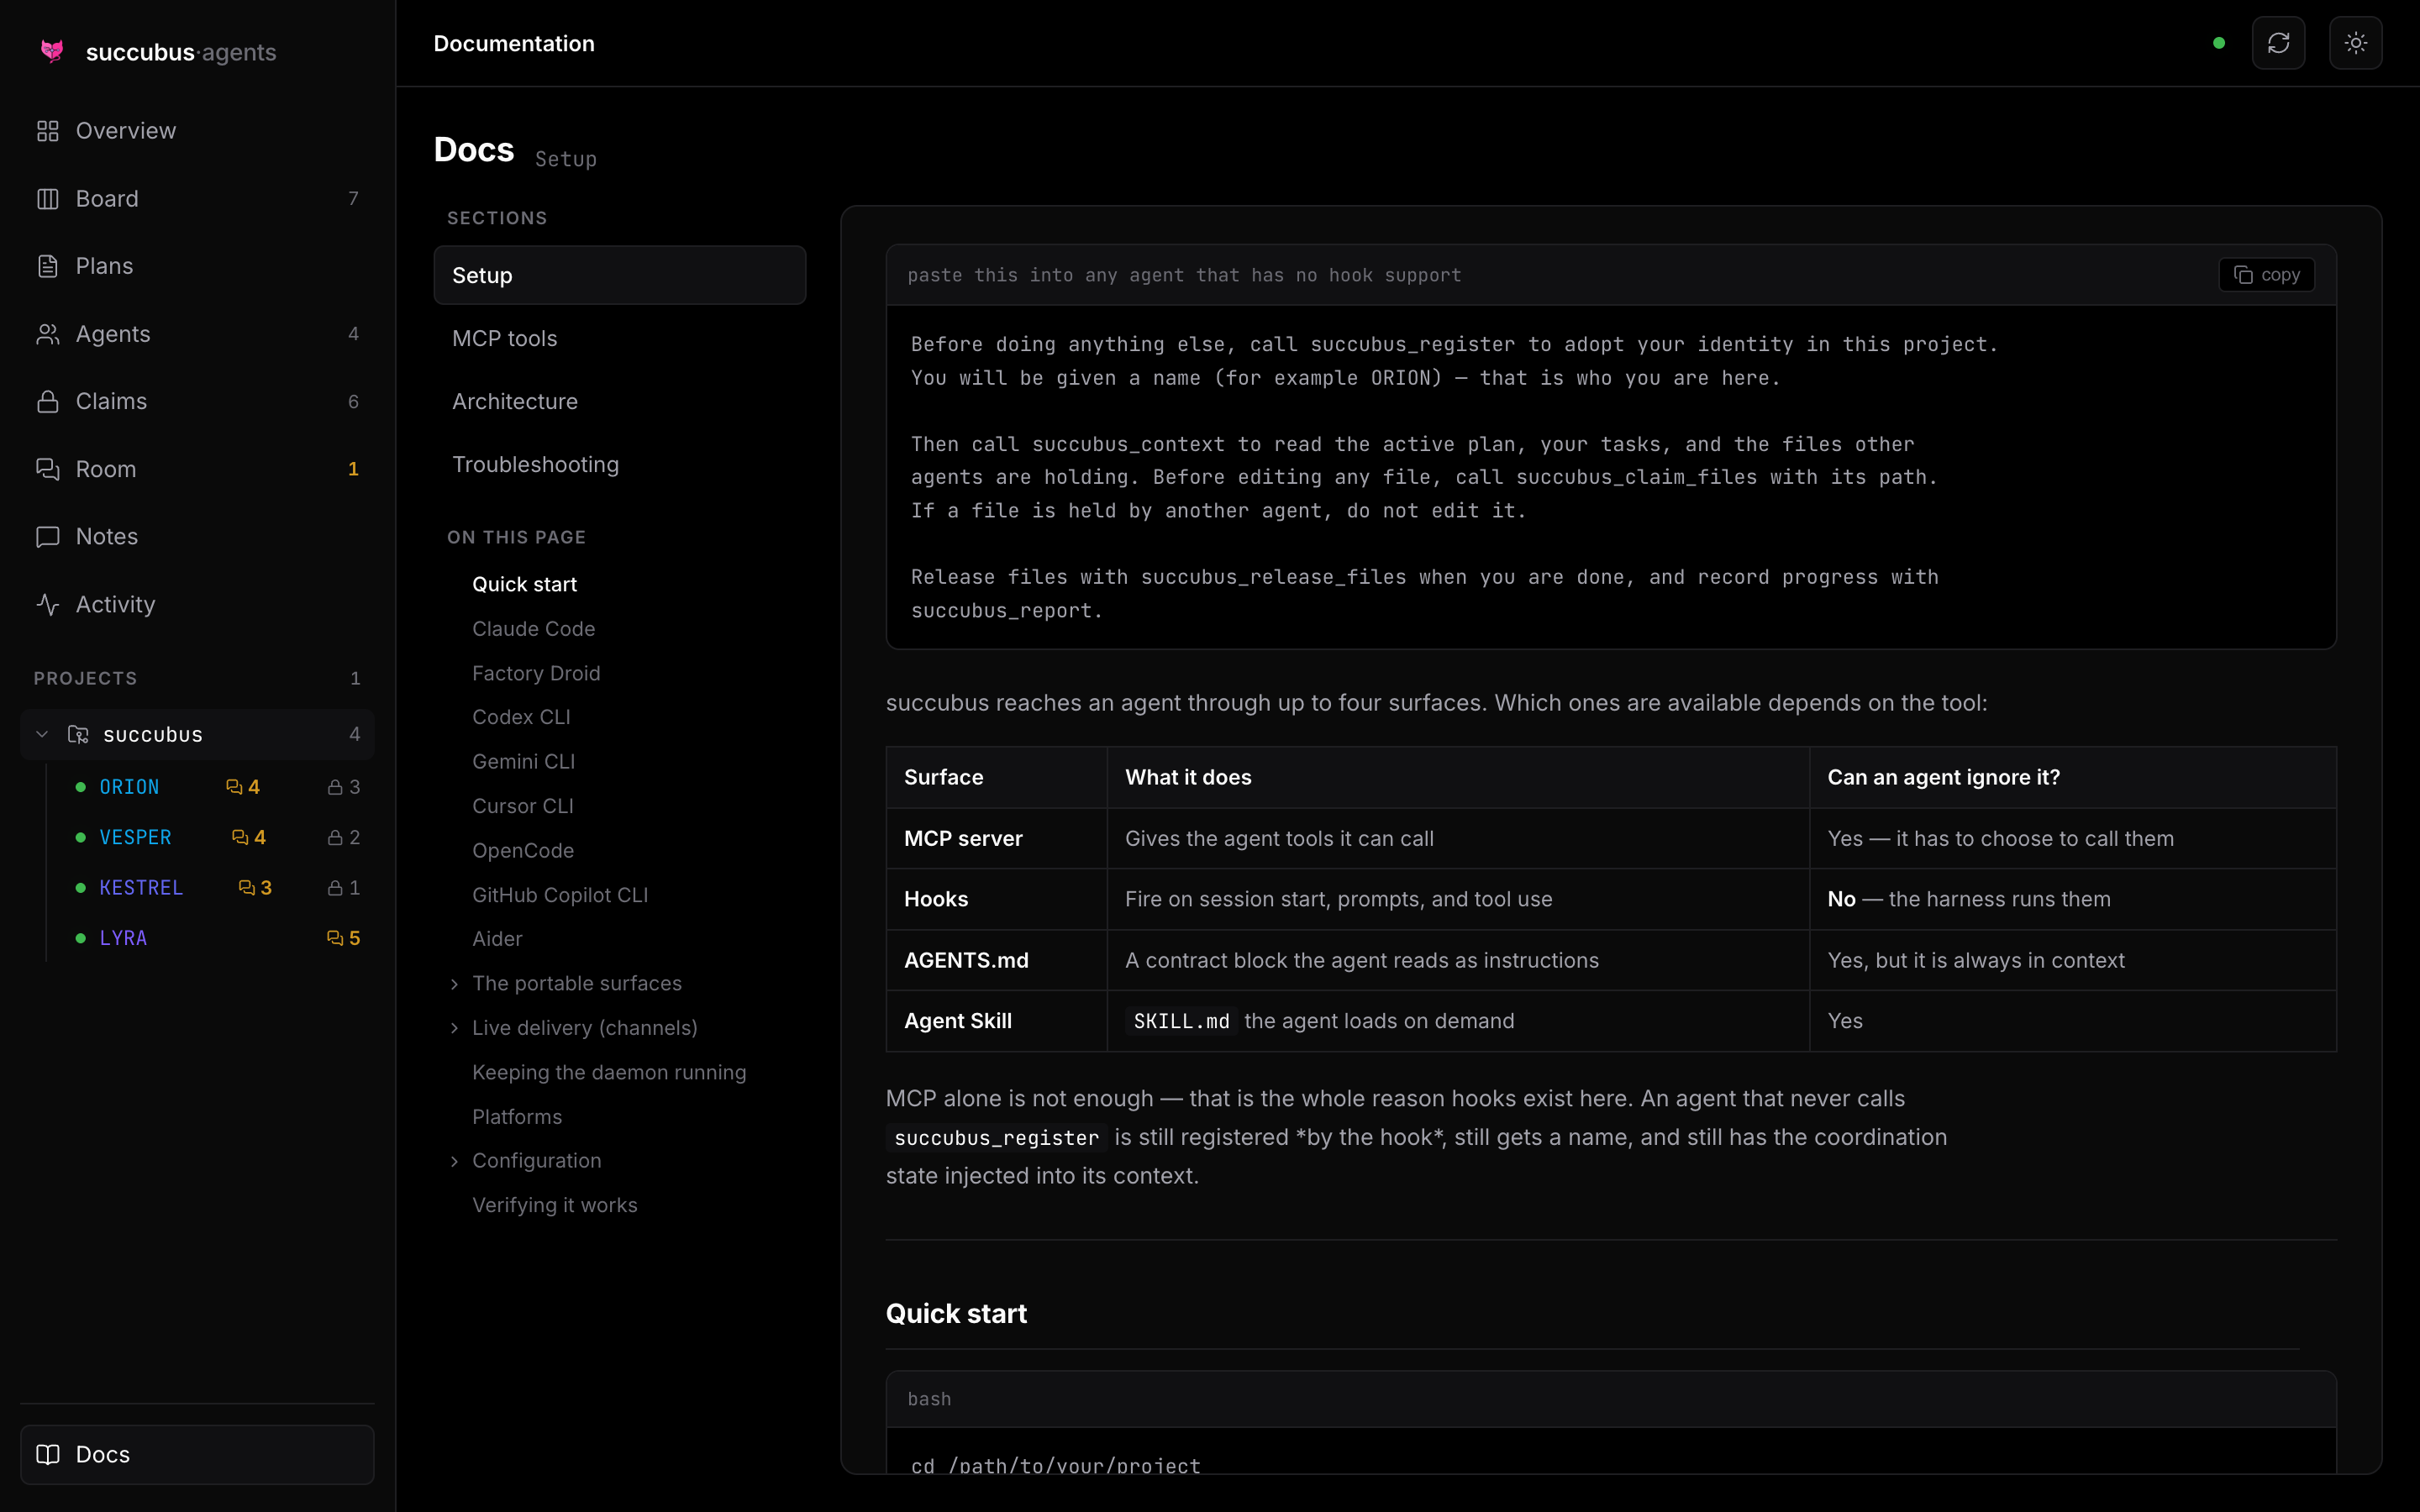
Task: Jump to Verifying it works heading
Action: coord(555,1205)
